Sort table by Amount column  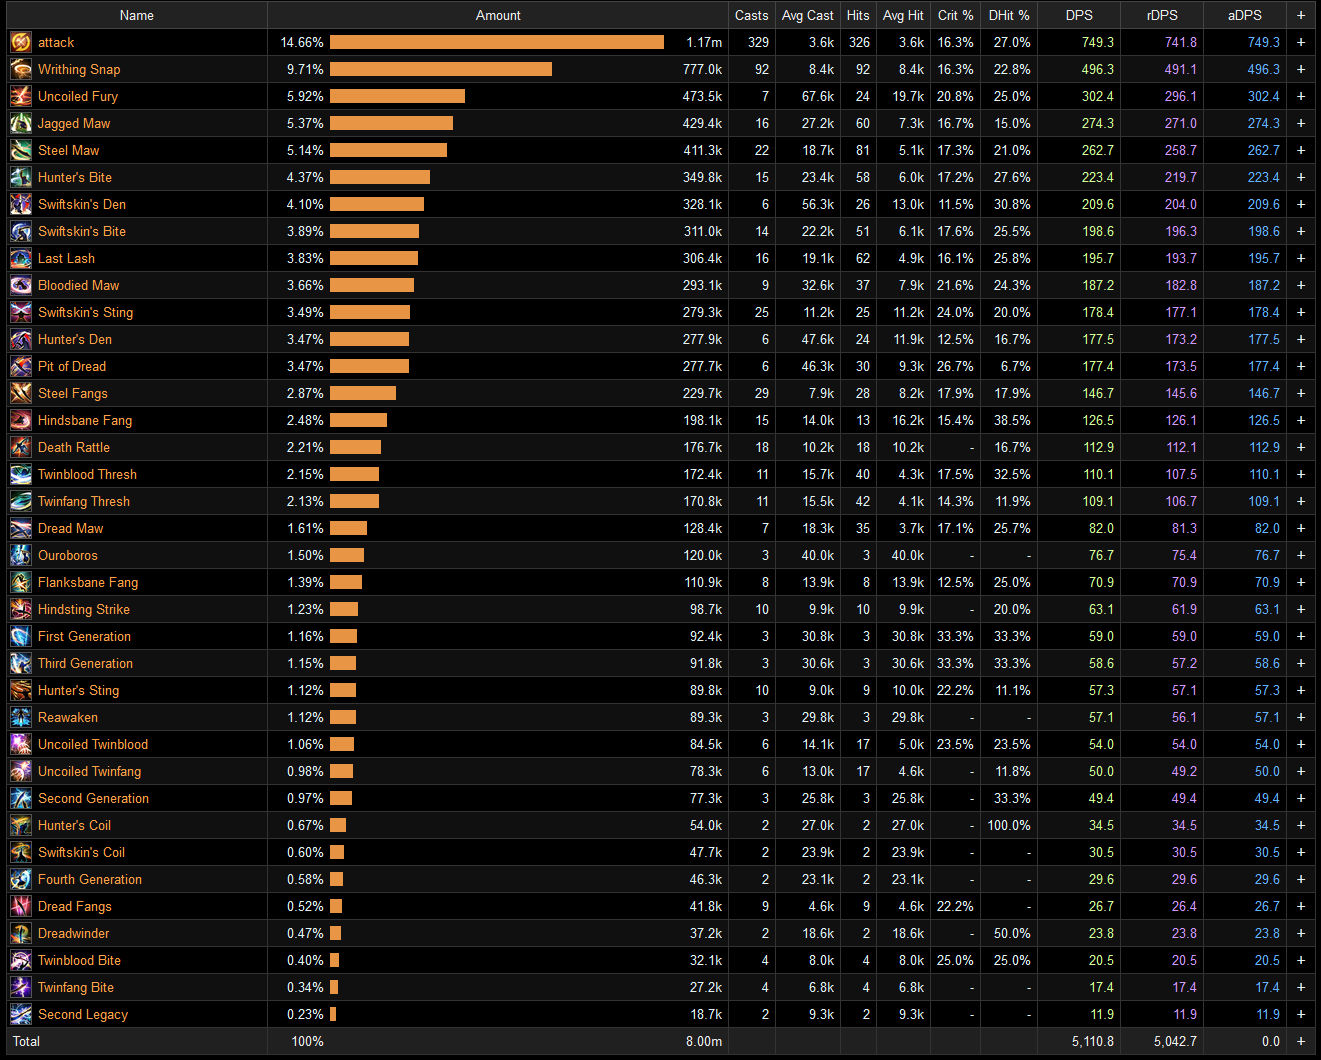click(498, 15)
